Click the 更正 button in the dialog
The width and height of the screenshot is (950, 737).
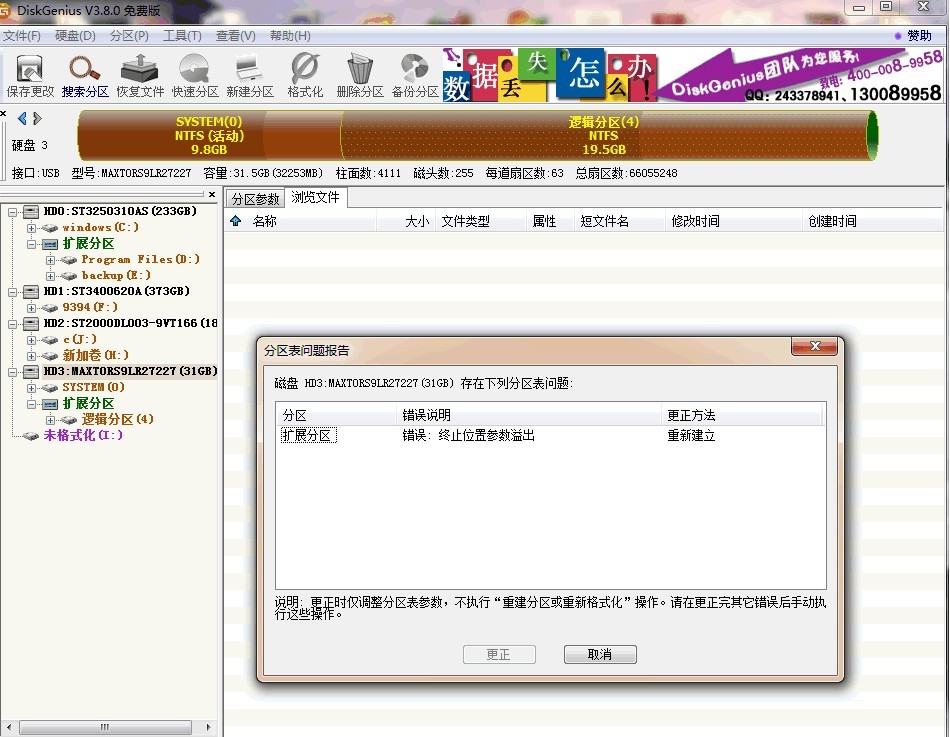pyautogui.click(x=499, y=655)
